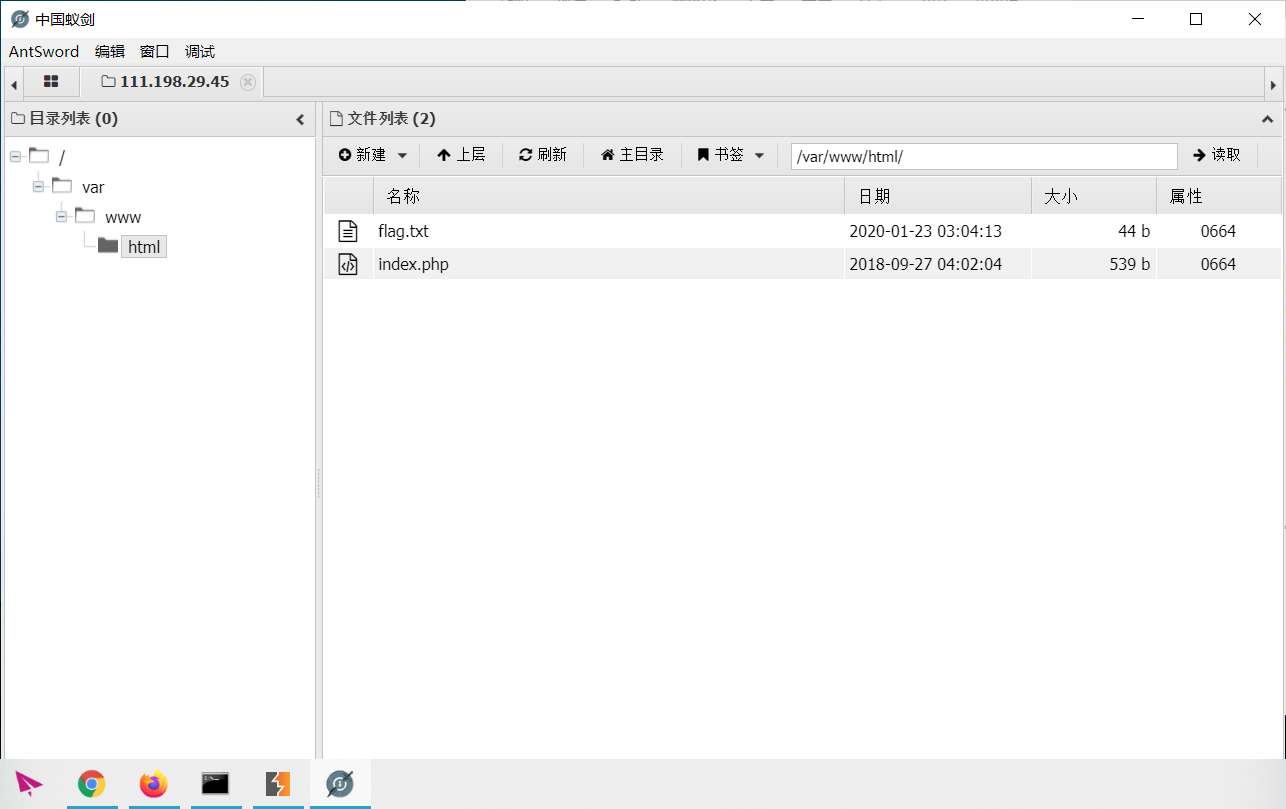This screenshot has height=809, width=1286.
Task: Click index.php attribute 0664 cell
Action: click(x=1218, y=264)
